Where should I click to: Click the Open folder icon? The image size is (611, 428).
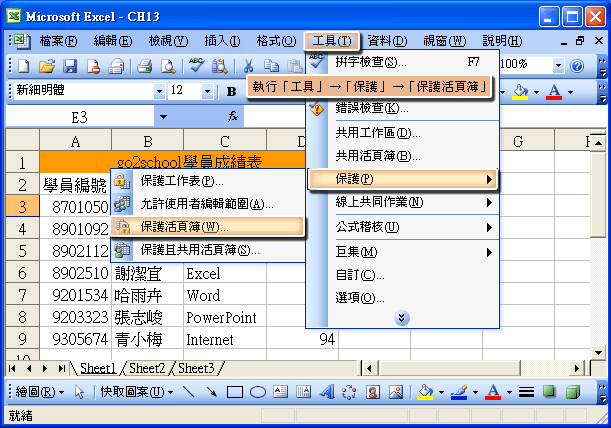(46, 66)
